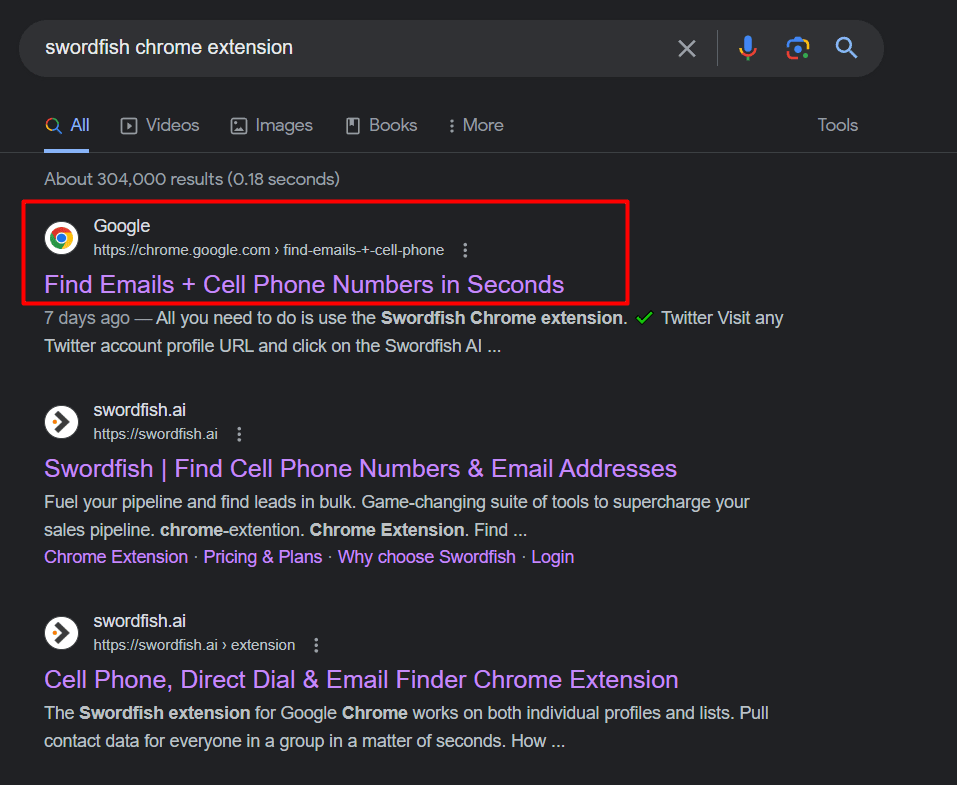
Task: Open the three-dot menu beside swordfish.ai › extension
Action: coord(316,645)
